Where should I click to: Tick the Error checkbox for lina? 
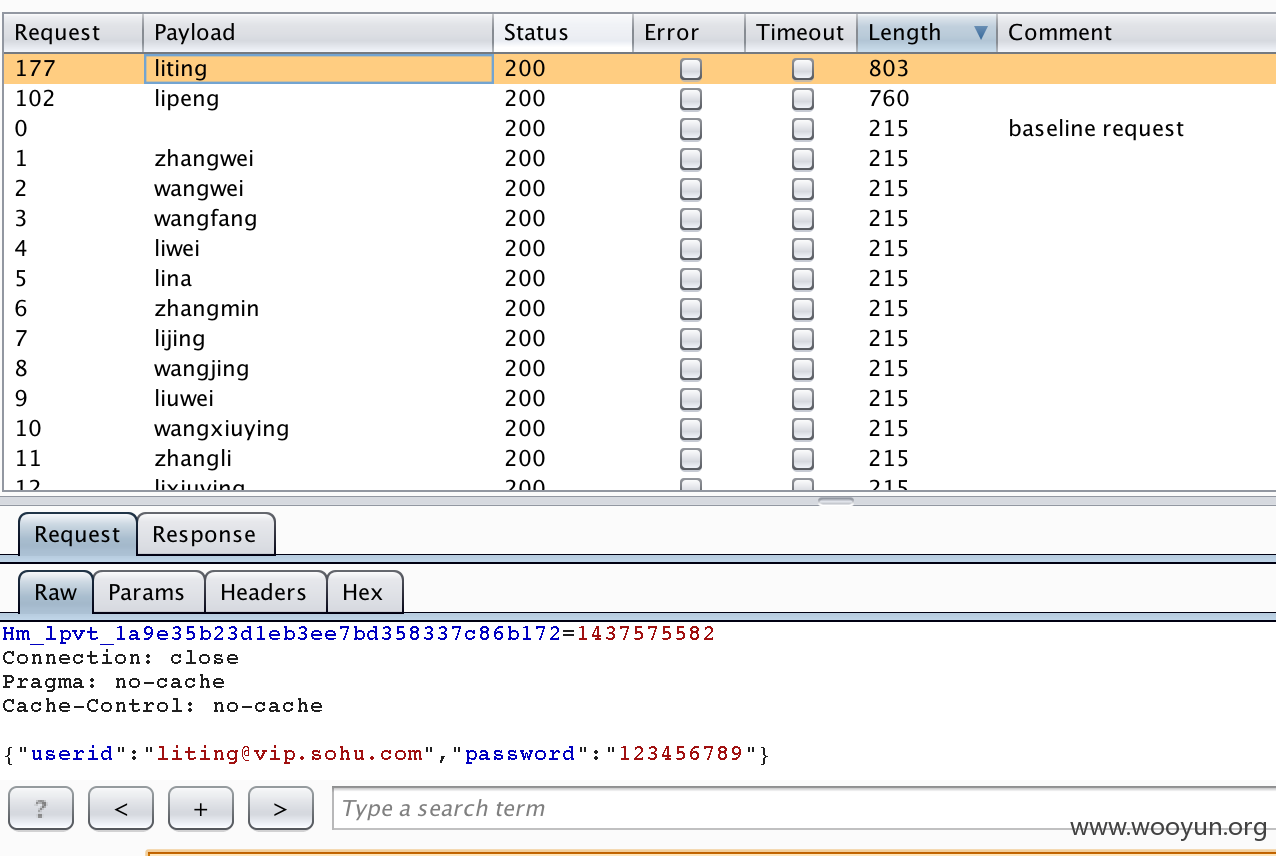691,279
